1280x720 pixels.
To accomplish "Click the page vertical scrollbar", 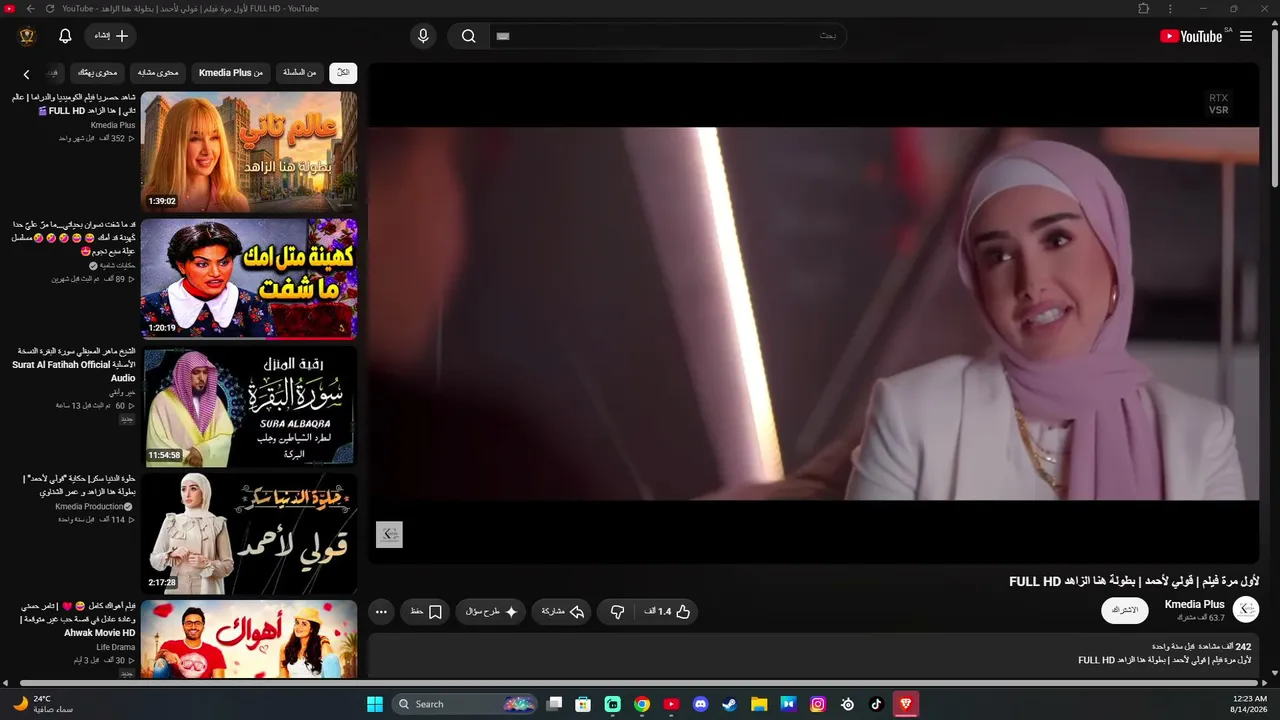I will tap(1274, 110).
